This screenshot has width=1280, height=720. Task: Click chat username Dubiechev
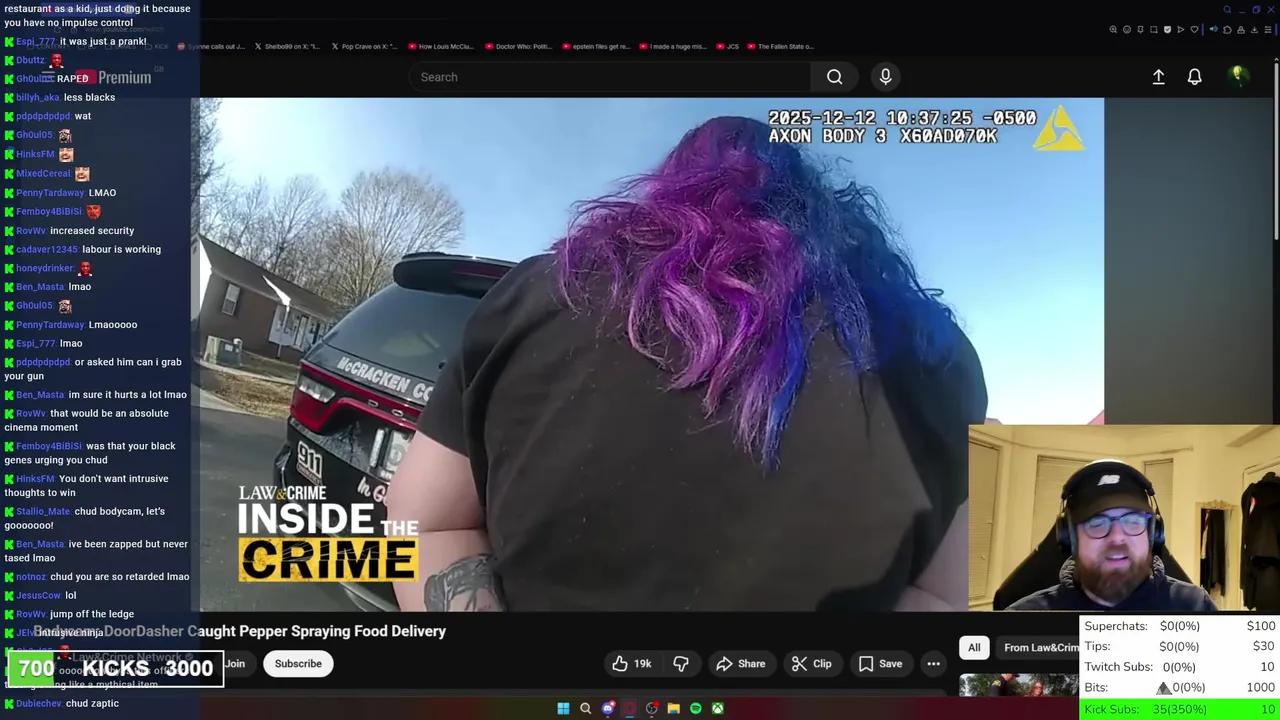point(39,704)
